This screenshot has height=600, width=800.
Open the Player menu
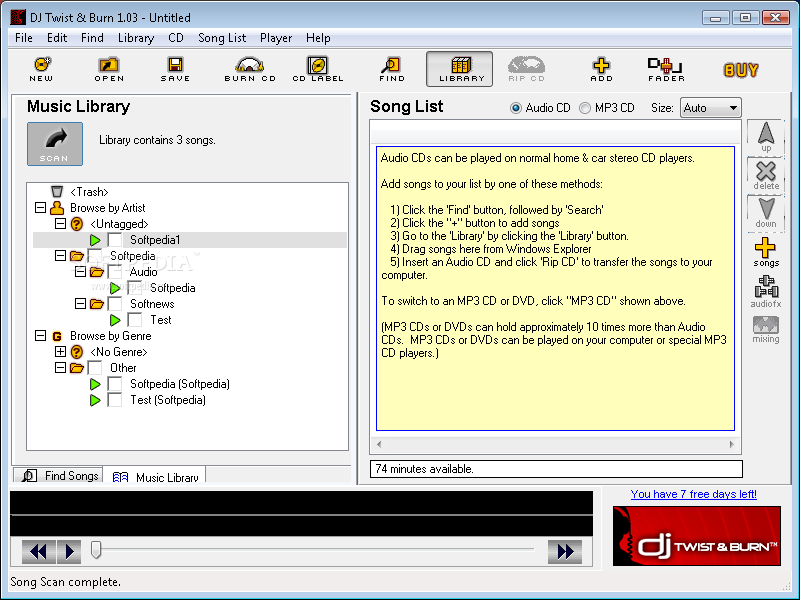tap(276, 38)
